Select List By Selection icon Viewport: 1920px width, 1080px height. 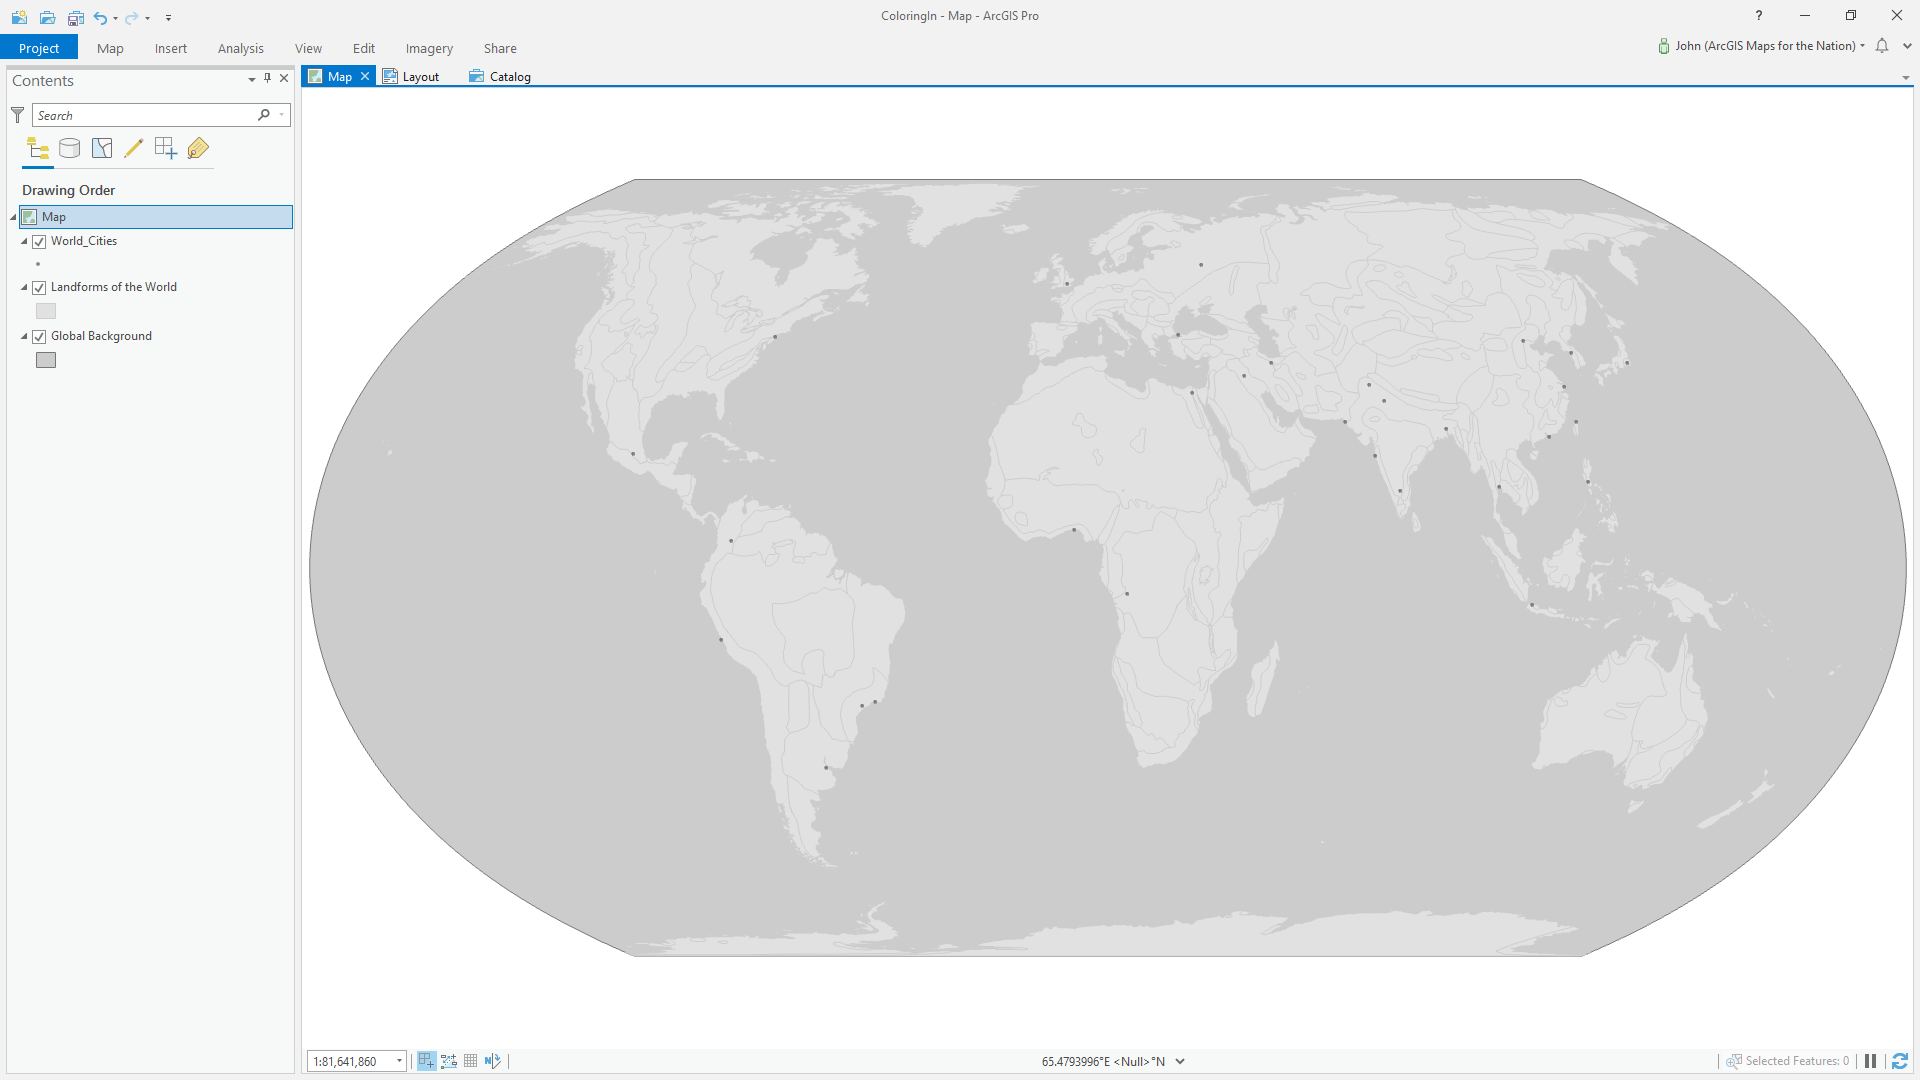tap(102, 149)
